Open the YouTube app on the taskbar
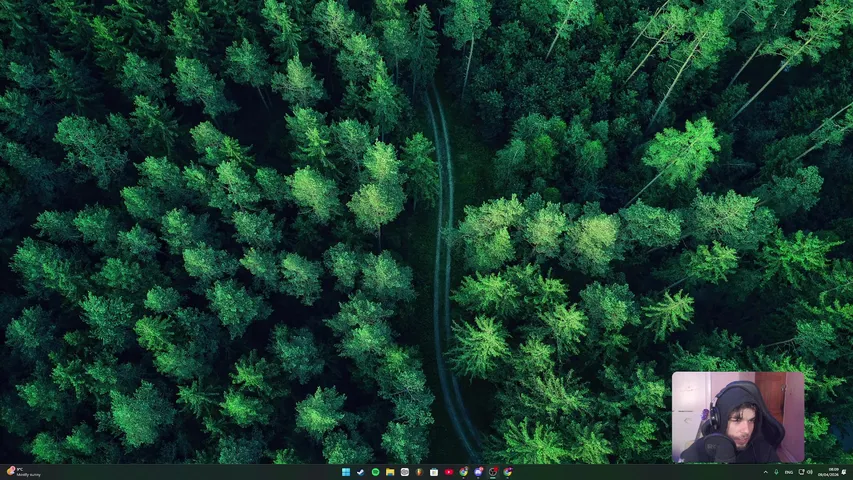Viewport: 853px width, 480px height. 449,472
